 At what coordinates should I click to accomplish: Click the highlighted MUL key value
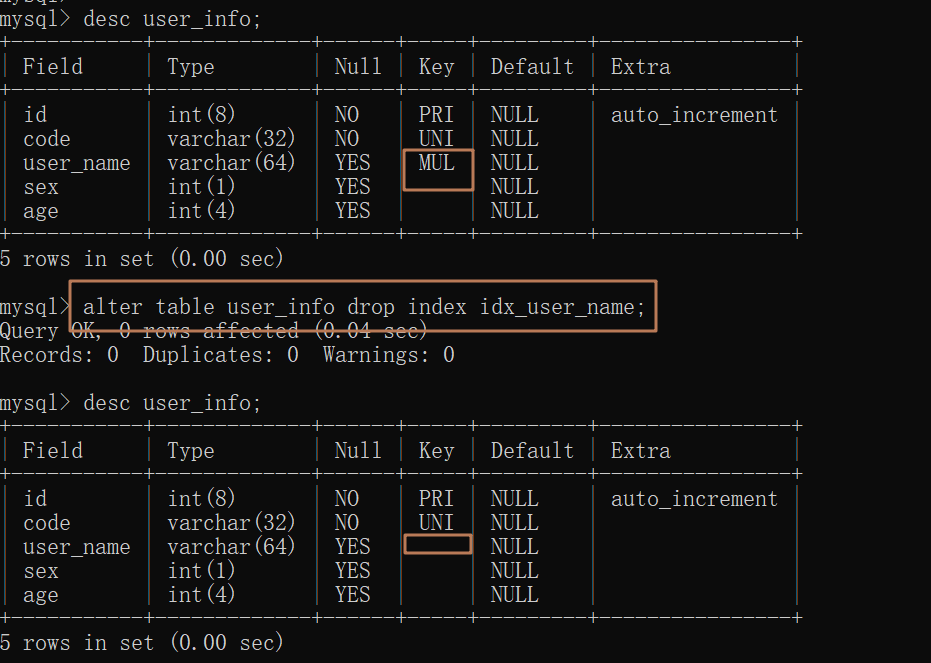pos(437,164)
